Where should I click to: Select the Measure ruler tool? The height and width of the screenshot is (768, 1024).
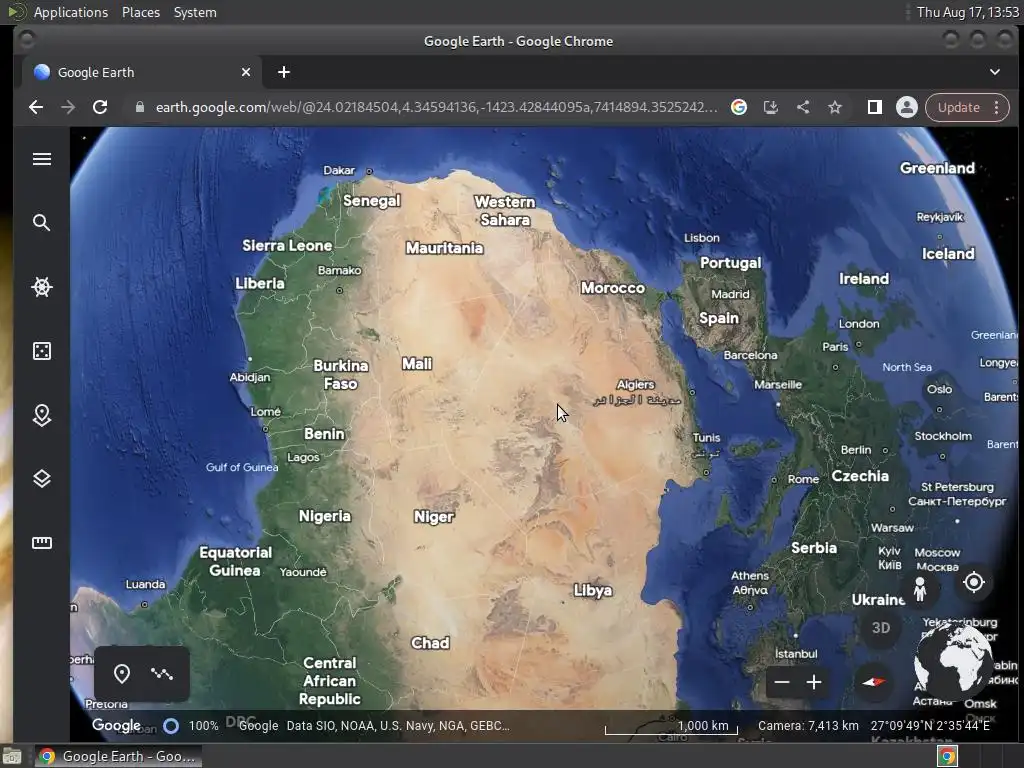[42, 543]
